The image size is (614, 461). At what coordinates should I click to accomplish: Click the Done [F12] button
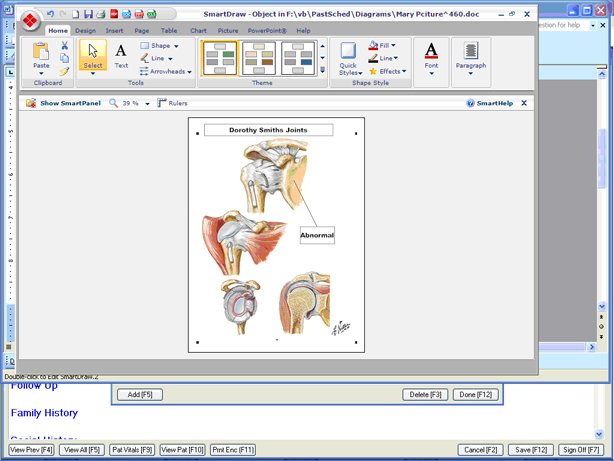point(476,395)
